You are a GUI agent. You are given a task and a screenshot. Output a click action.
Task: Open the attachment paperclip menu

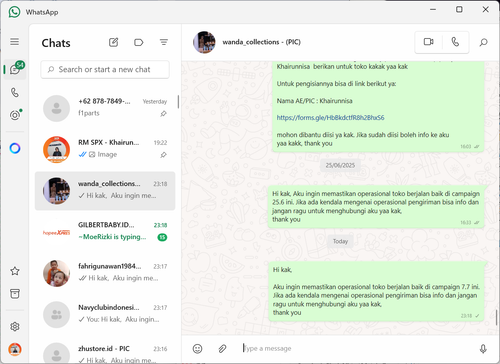click(222, 349)
